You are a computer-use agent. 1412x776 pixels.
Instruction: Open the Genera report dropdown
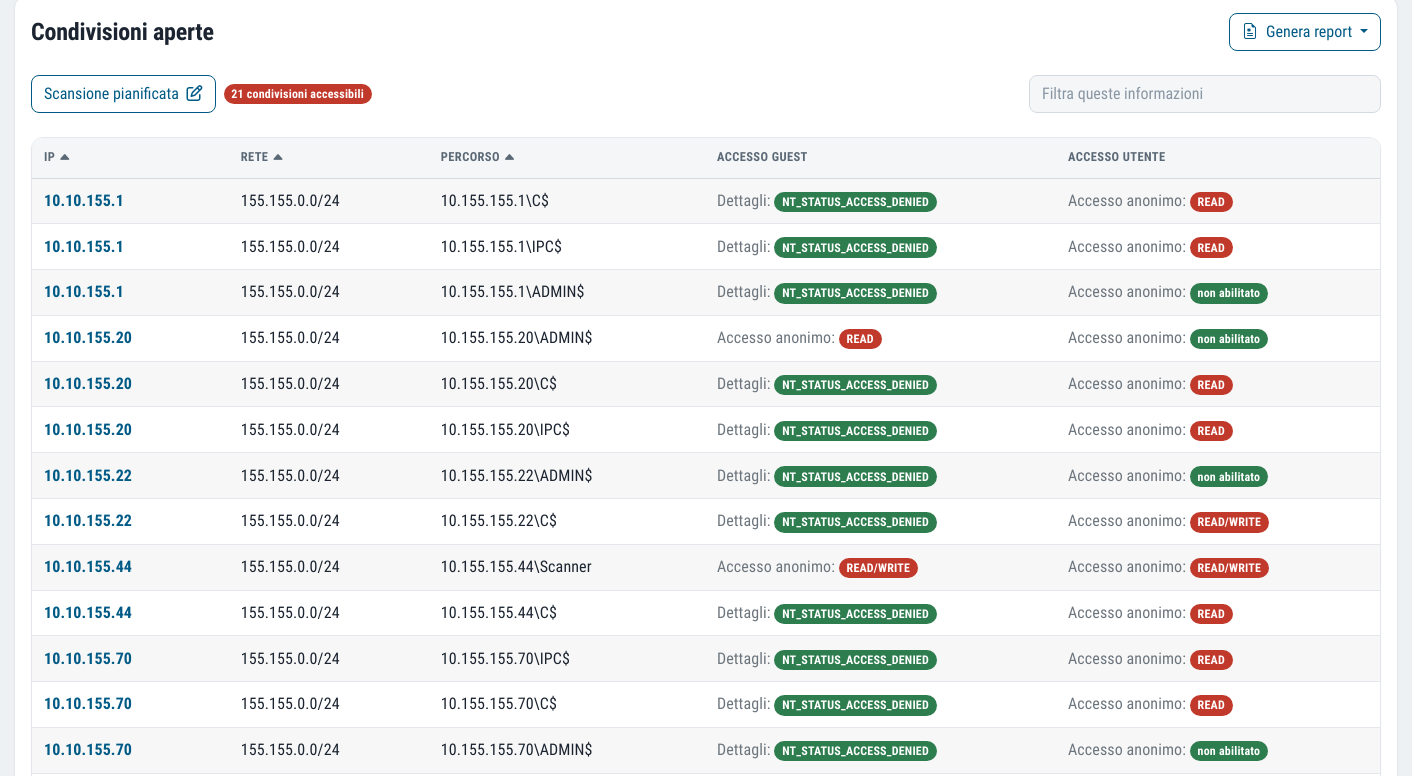coord(1304,32)
